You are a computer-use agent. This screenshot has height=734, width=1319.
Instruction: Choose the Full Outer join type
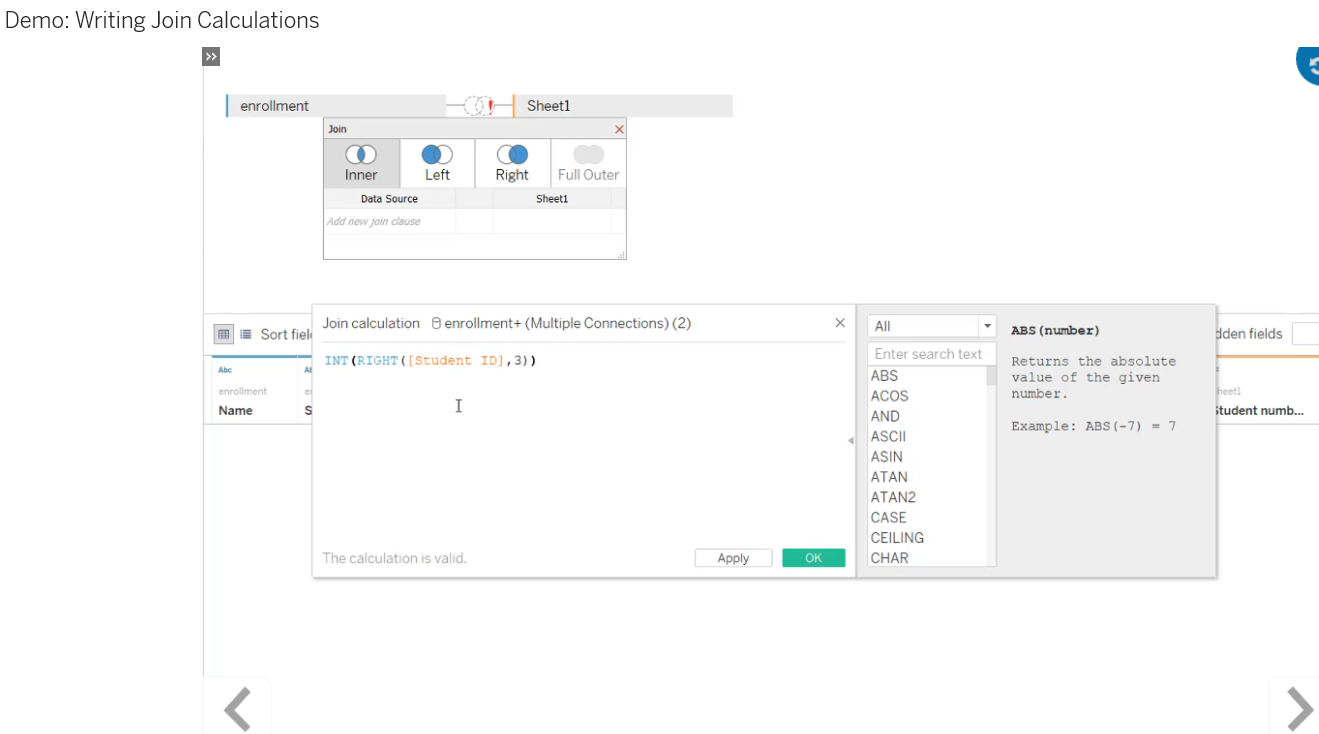588,163
